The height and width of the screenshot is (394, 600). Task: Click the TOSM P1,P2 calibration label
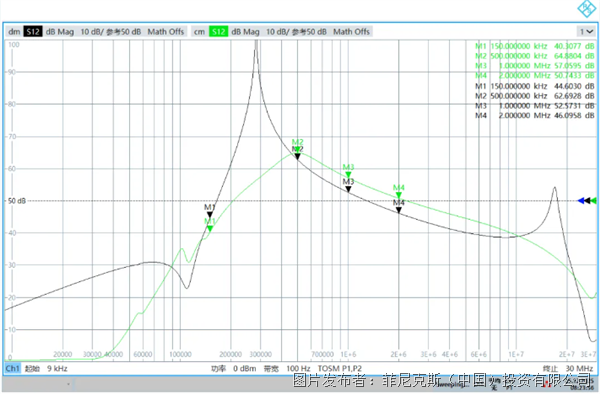[x=339, y=369]
